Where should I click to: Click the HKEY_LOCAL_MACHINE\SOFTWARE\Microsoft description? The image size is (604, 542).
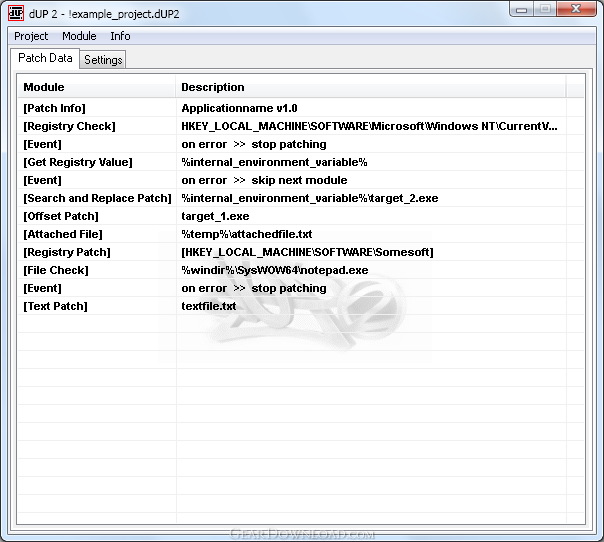(369, 126)
